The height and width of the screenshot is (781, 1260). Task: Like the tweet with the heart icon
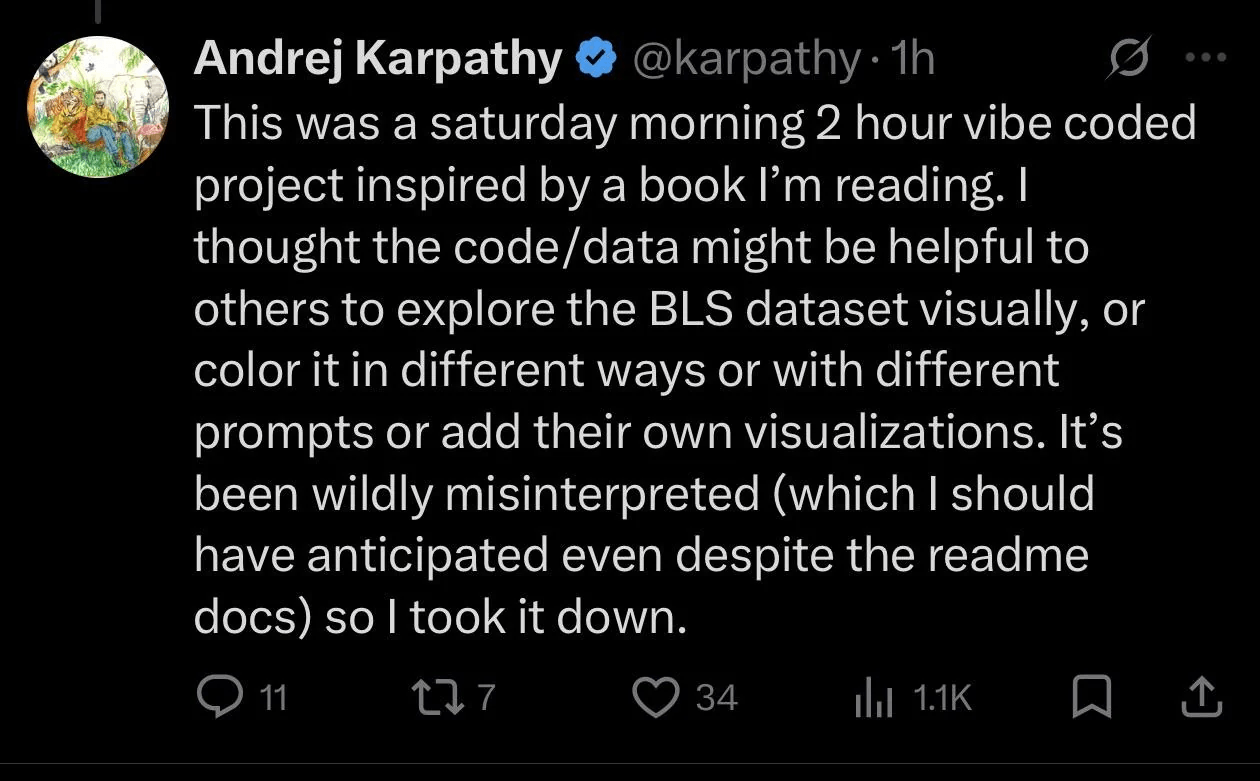656,697
